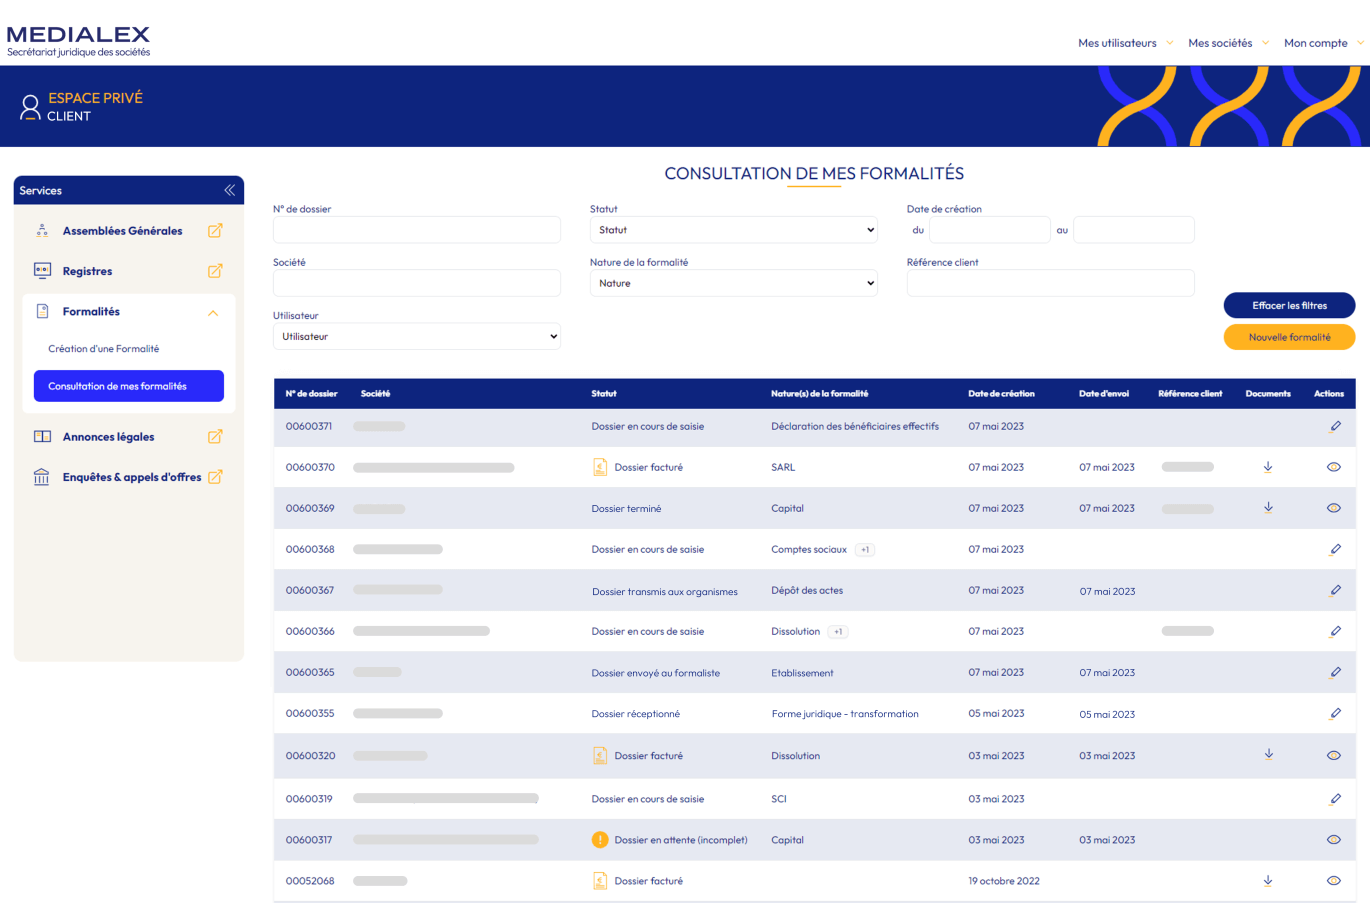Click the pencil edit icon for dossier 00600371

coord(1334,426)
